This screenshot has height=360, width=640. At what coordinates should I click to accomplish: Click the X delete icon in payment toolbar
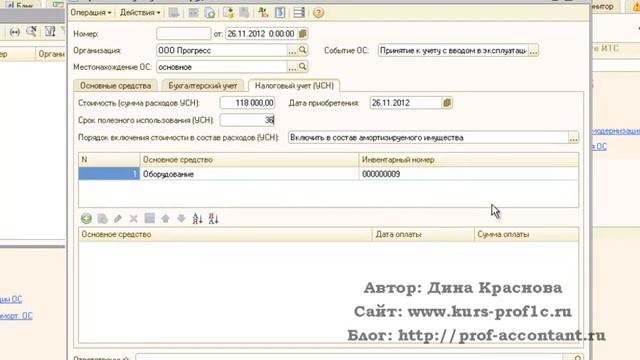[133, 219]
